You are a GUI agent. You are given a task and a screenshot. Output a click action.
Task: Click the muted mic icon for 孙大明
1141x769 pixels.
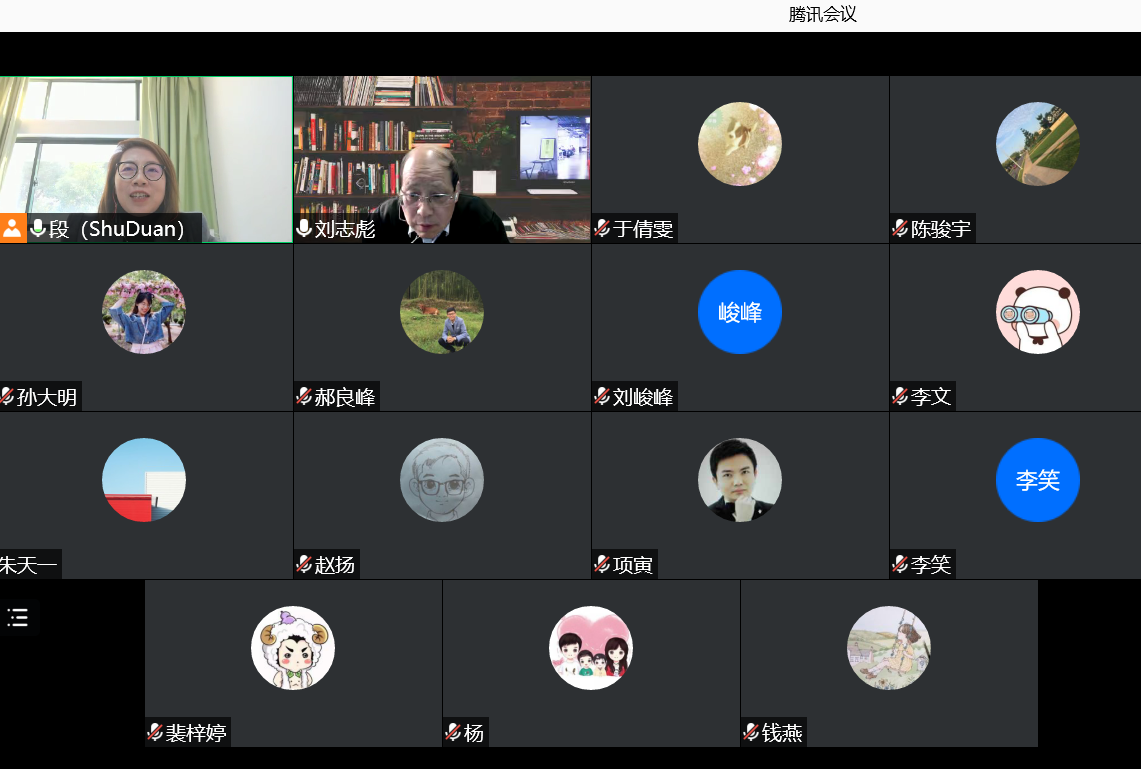point(7,397)
